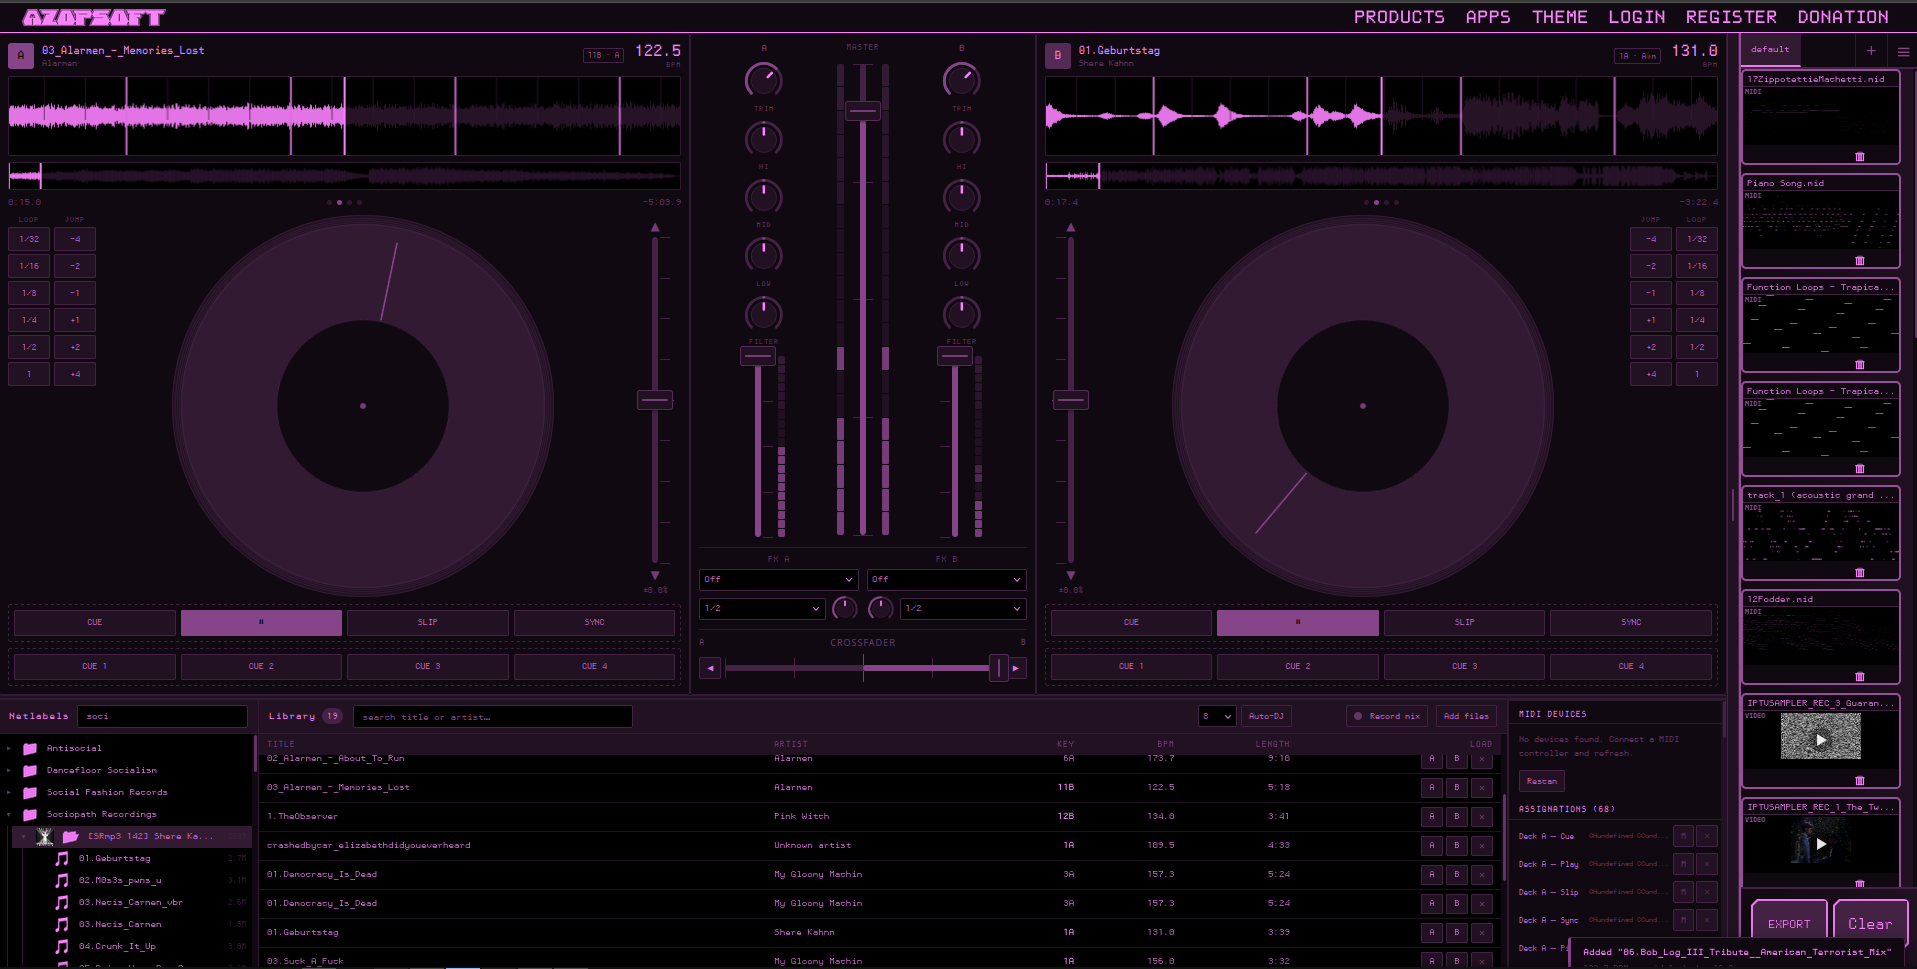Adjust the crossfader handle
The image size is (1917, 969).
pos(998,668)
